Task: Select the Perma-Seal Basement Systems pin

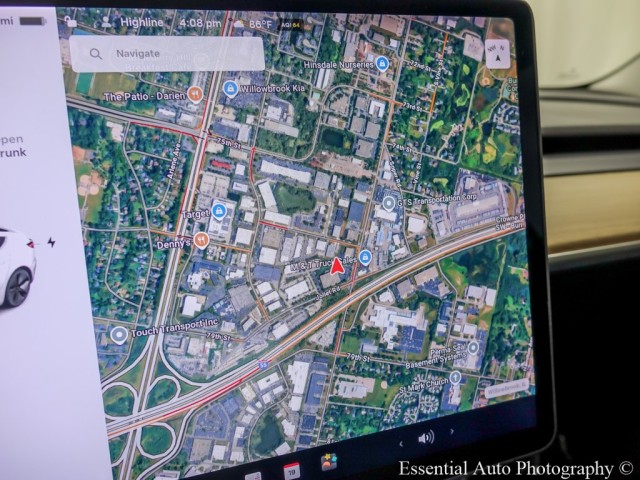Action: pyautogui.click(x=473, y=348)
